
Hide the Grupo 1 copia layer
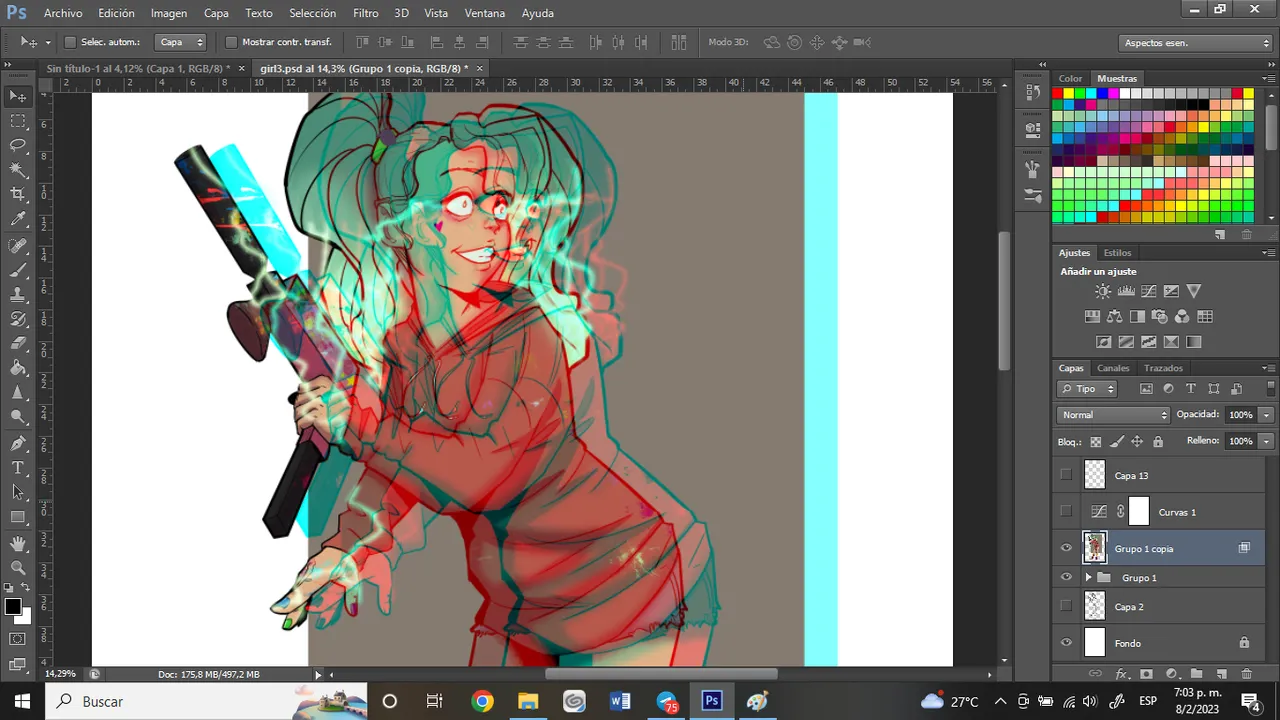point(1066,548)
